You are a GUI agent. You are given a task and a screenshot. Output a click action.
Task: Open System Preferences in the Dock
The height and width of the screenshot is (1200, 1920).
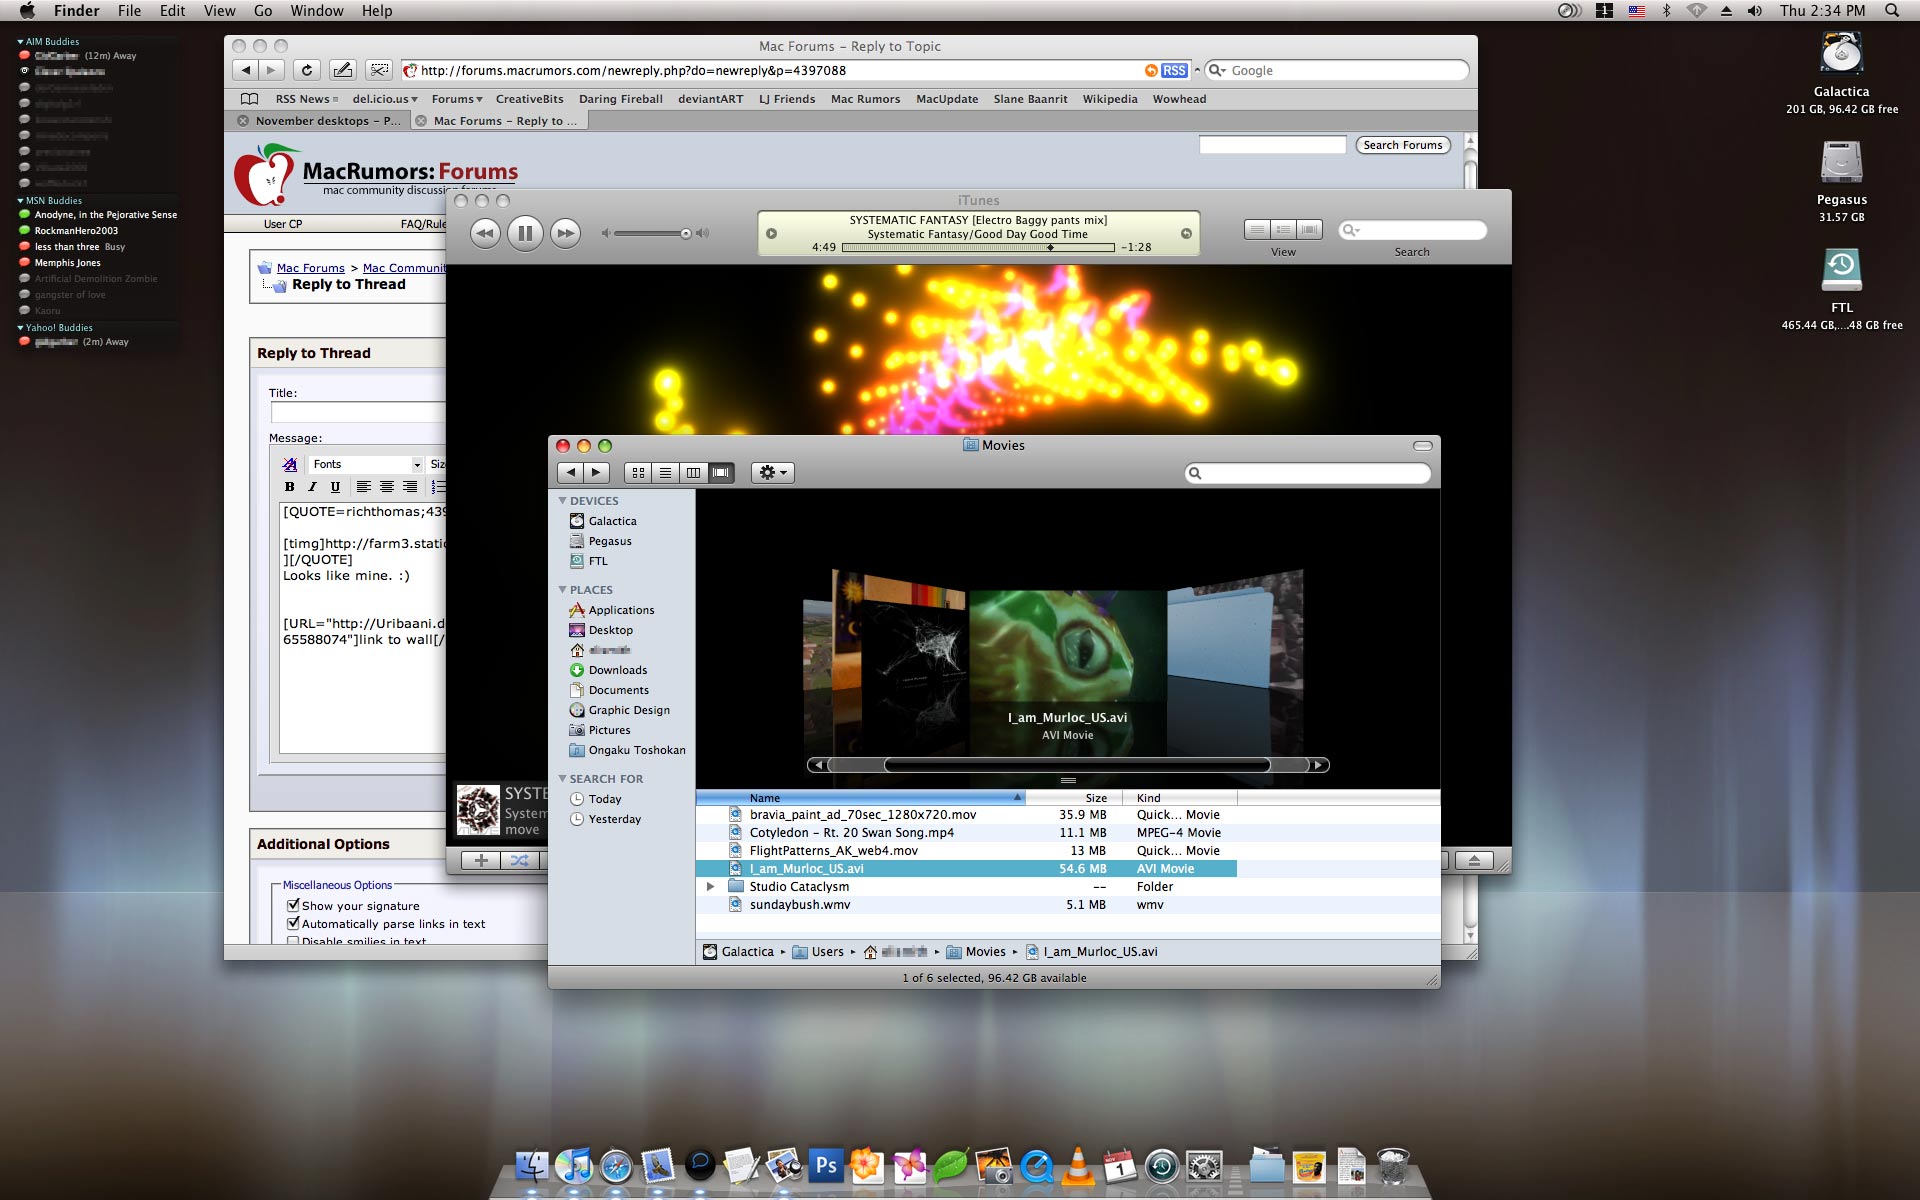click(x=1204, y=1165)
